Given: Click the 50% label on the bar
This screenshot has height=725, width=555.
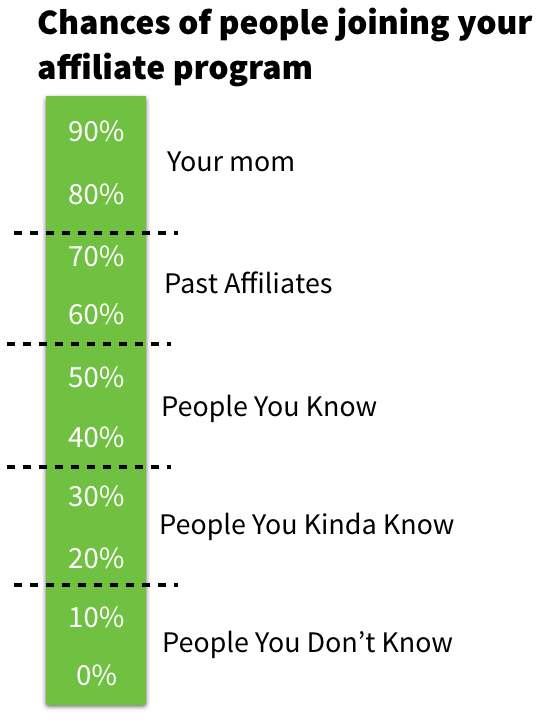Looking at the screenshot, I should (96, 378).
